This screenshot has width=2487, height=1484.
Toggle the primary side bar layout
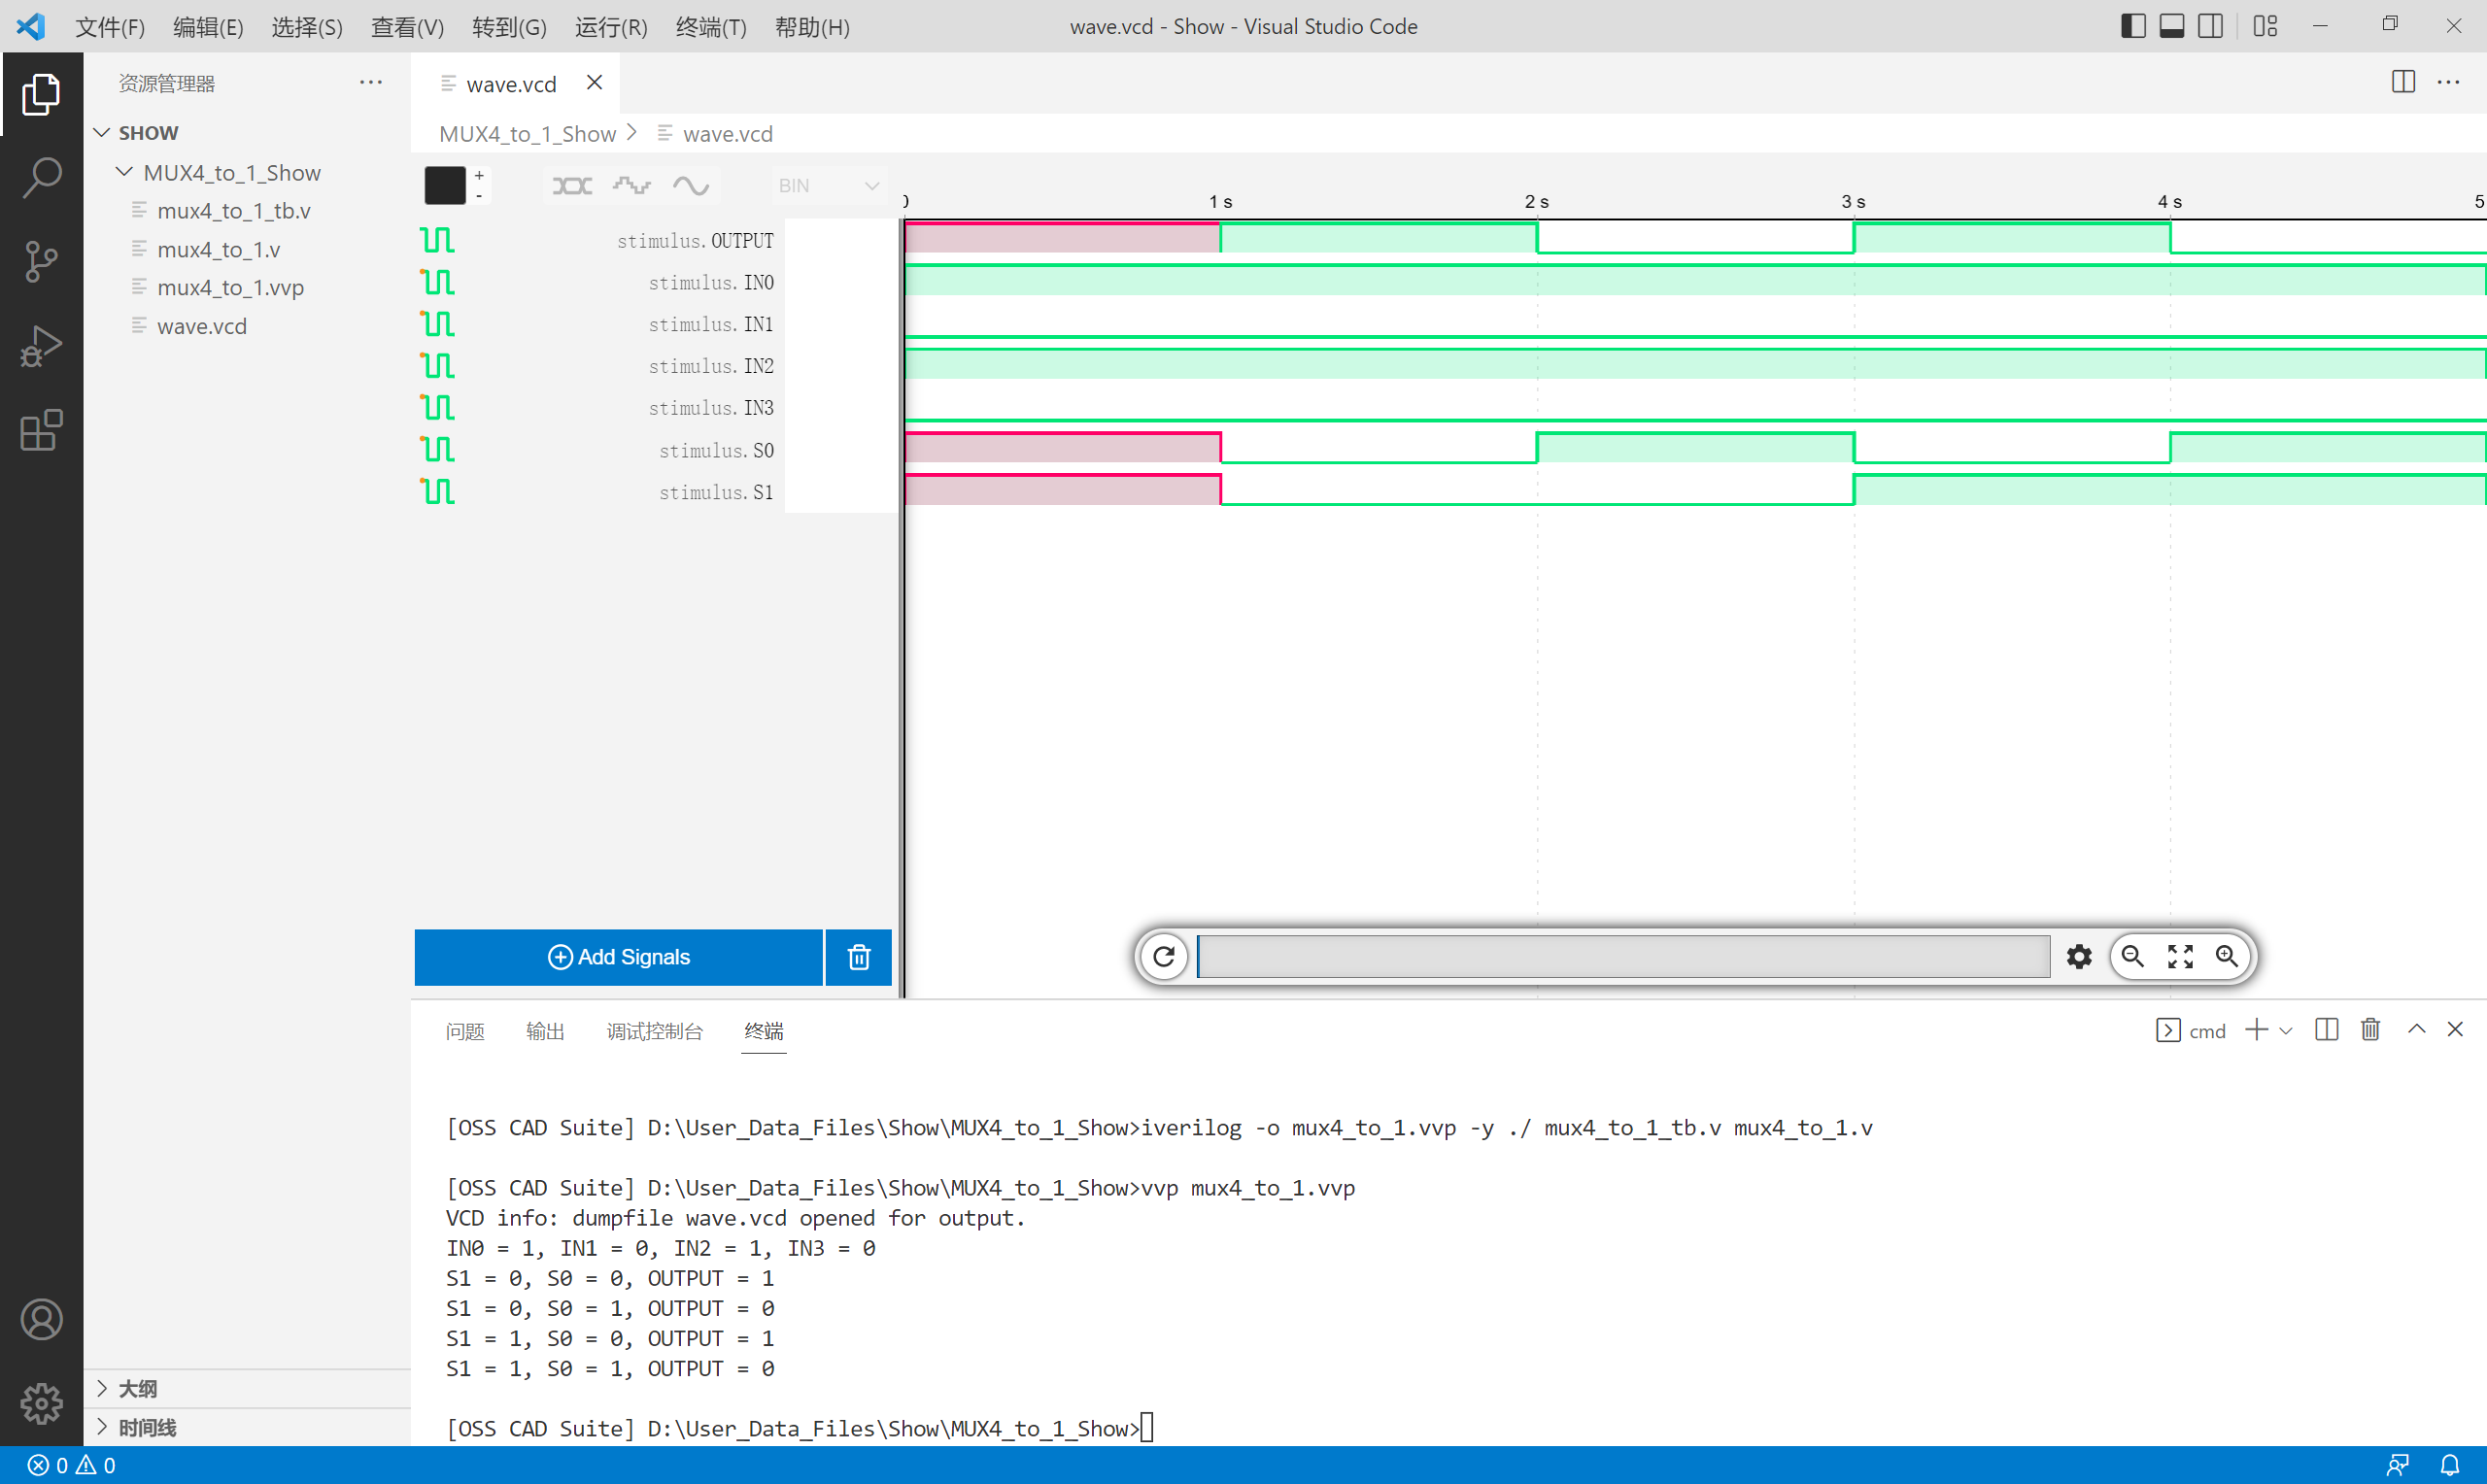[2133, 26]
